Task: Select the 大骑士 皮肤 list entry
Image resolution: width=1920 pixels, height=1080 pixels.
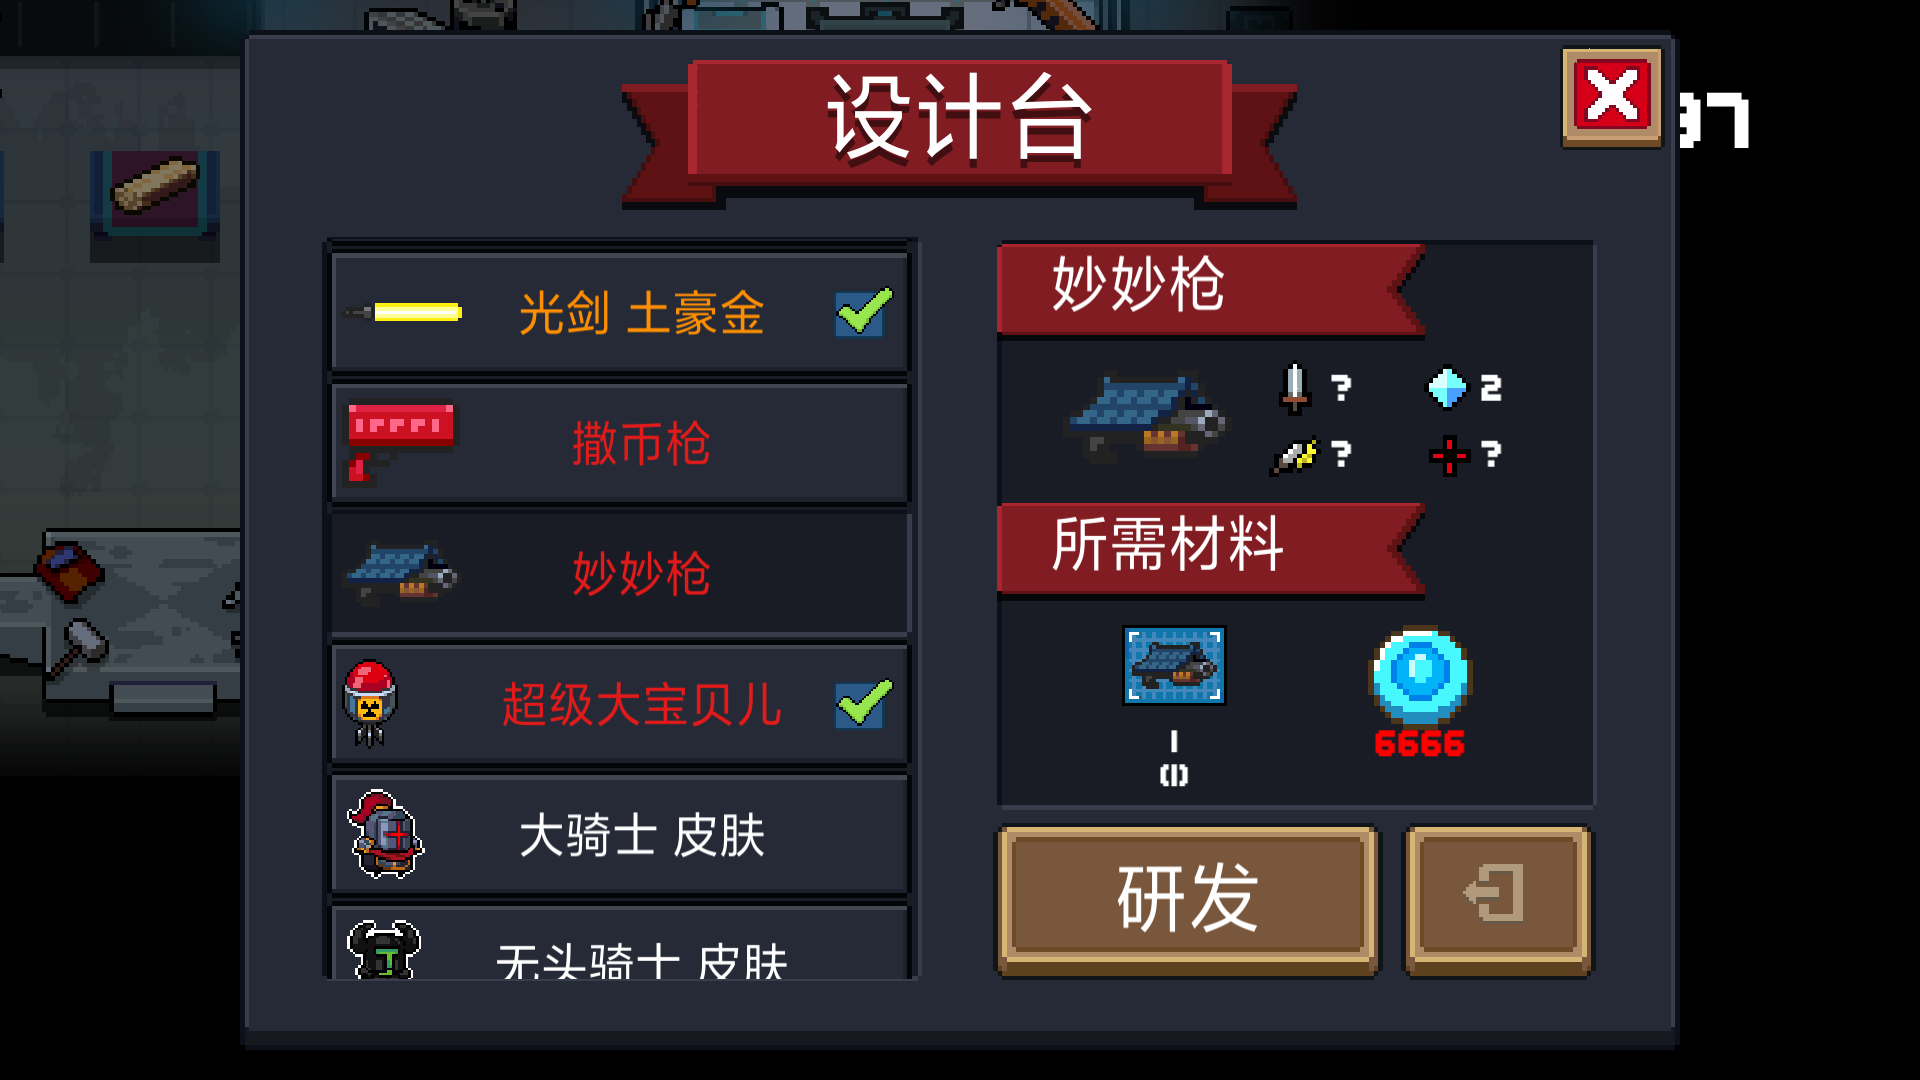Action: click(620, 834)
